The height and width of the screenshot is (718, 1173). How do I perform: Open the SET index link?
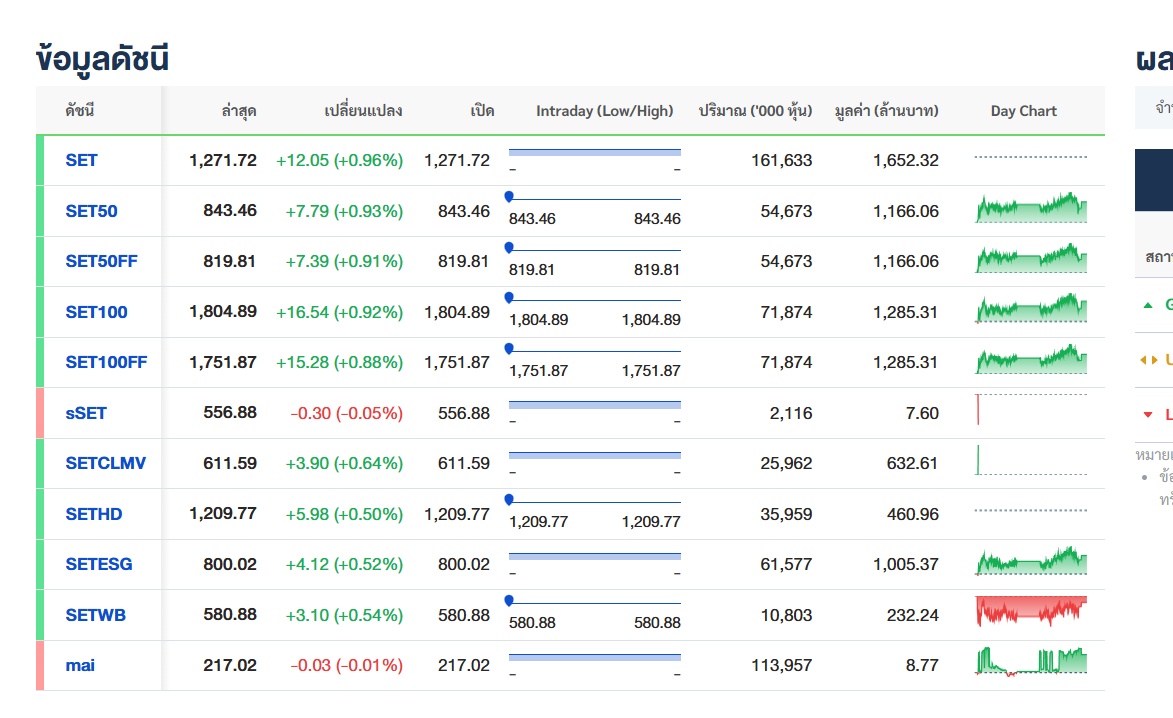point(82,160)
